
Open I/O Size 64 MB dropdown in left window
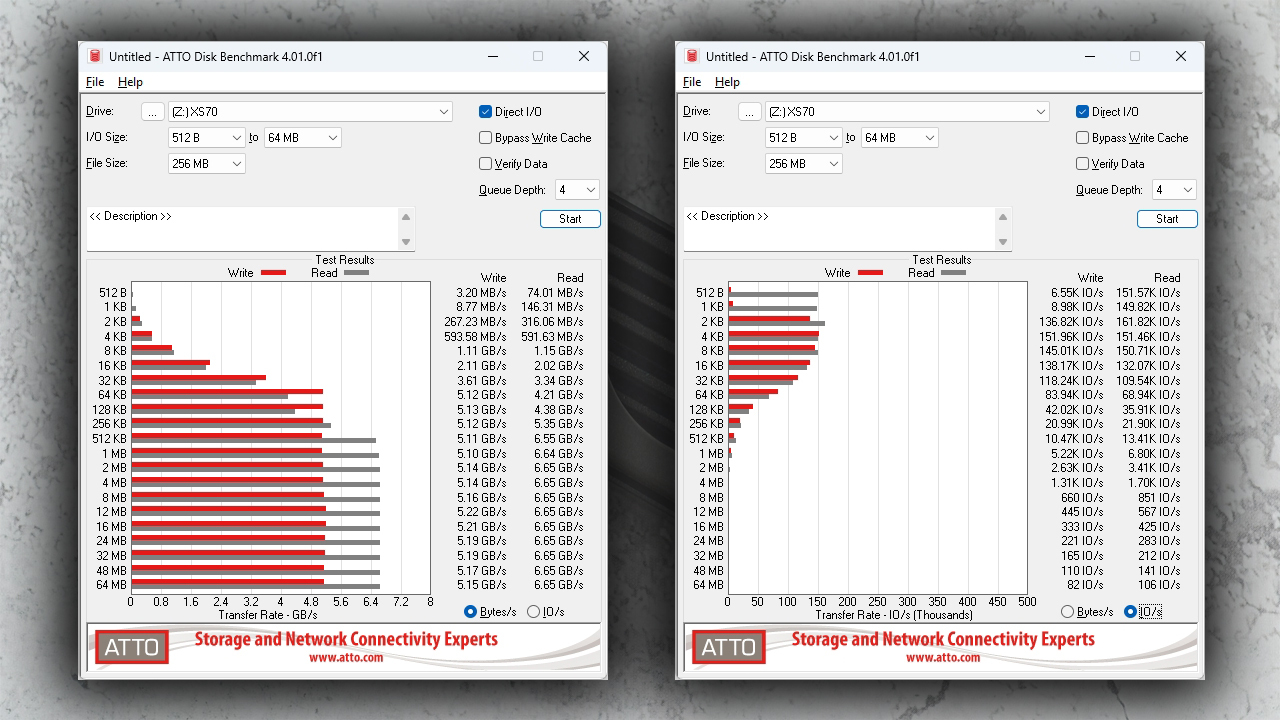[x=302, y=138]
